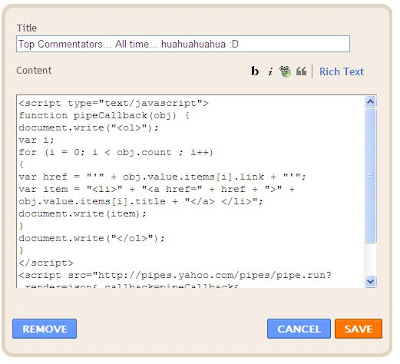This screenshot has width=400, height=364.
Task: Click the pipes.yahoo.com script src line
Action: (x=175, y=275)
